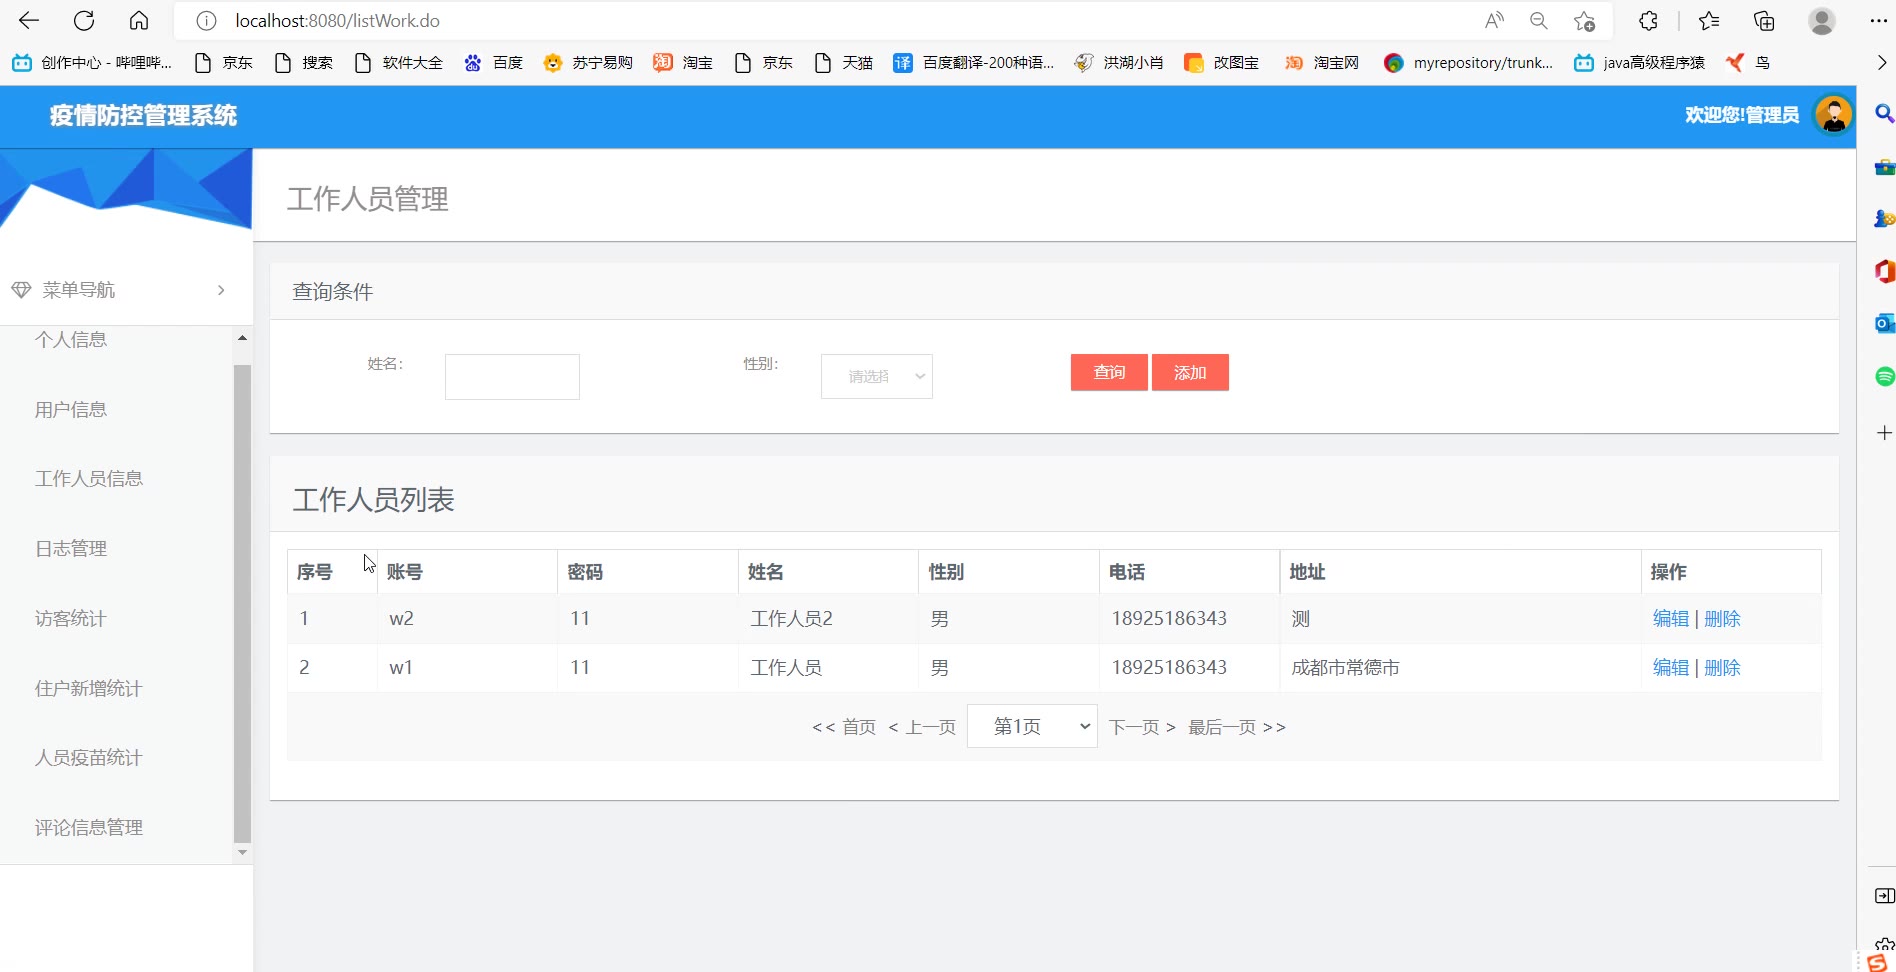The width and height of the screenshot is (1896, 972).
Task: Open the java高级程序猿 bookmark
Action: (x=1639, y=63)
